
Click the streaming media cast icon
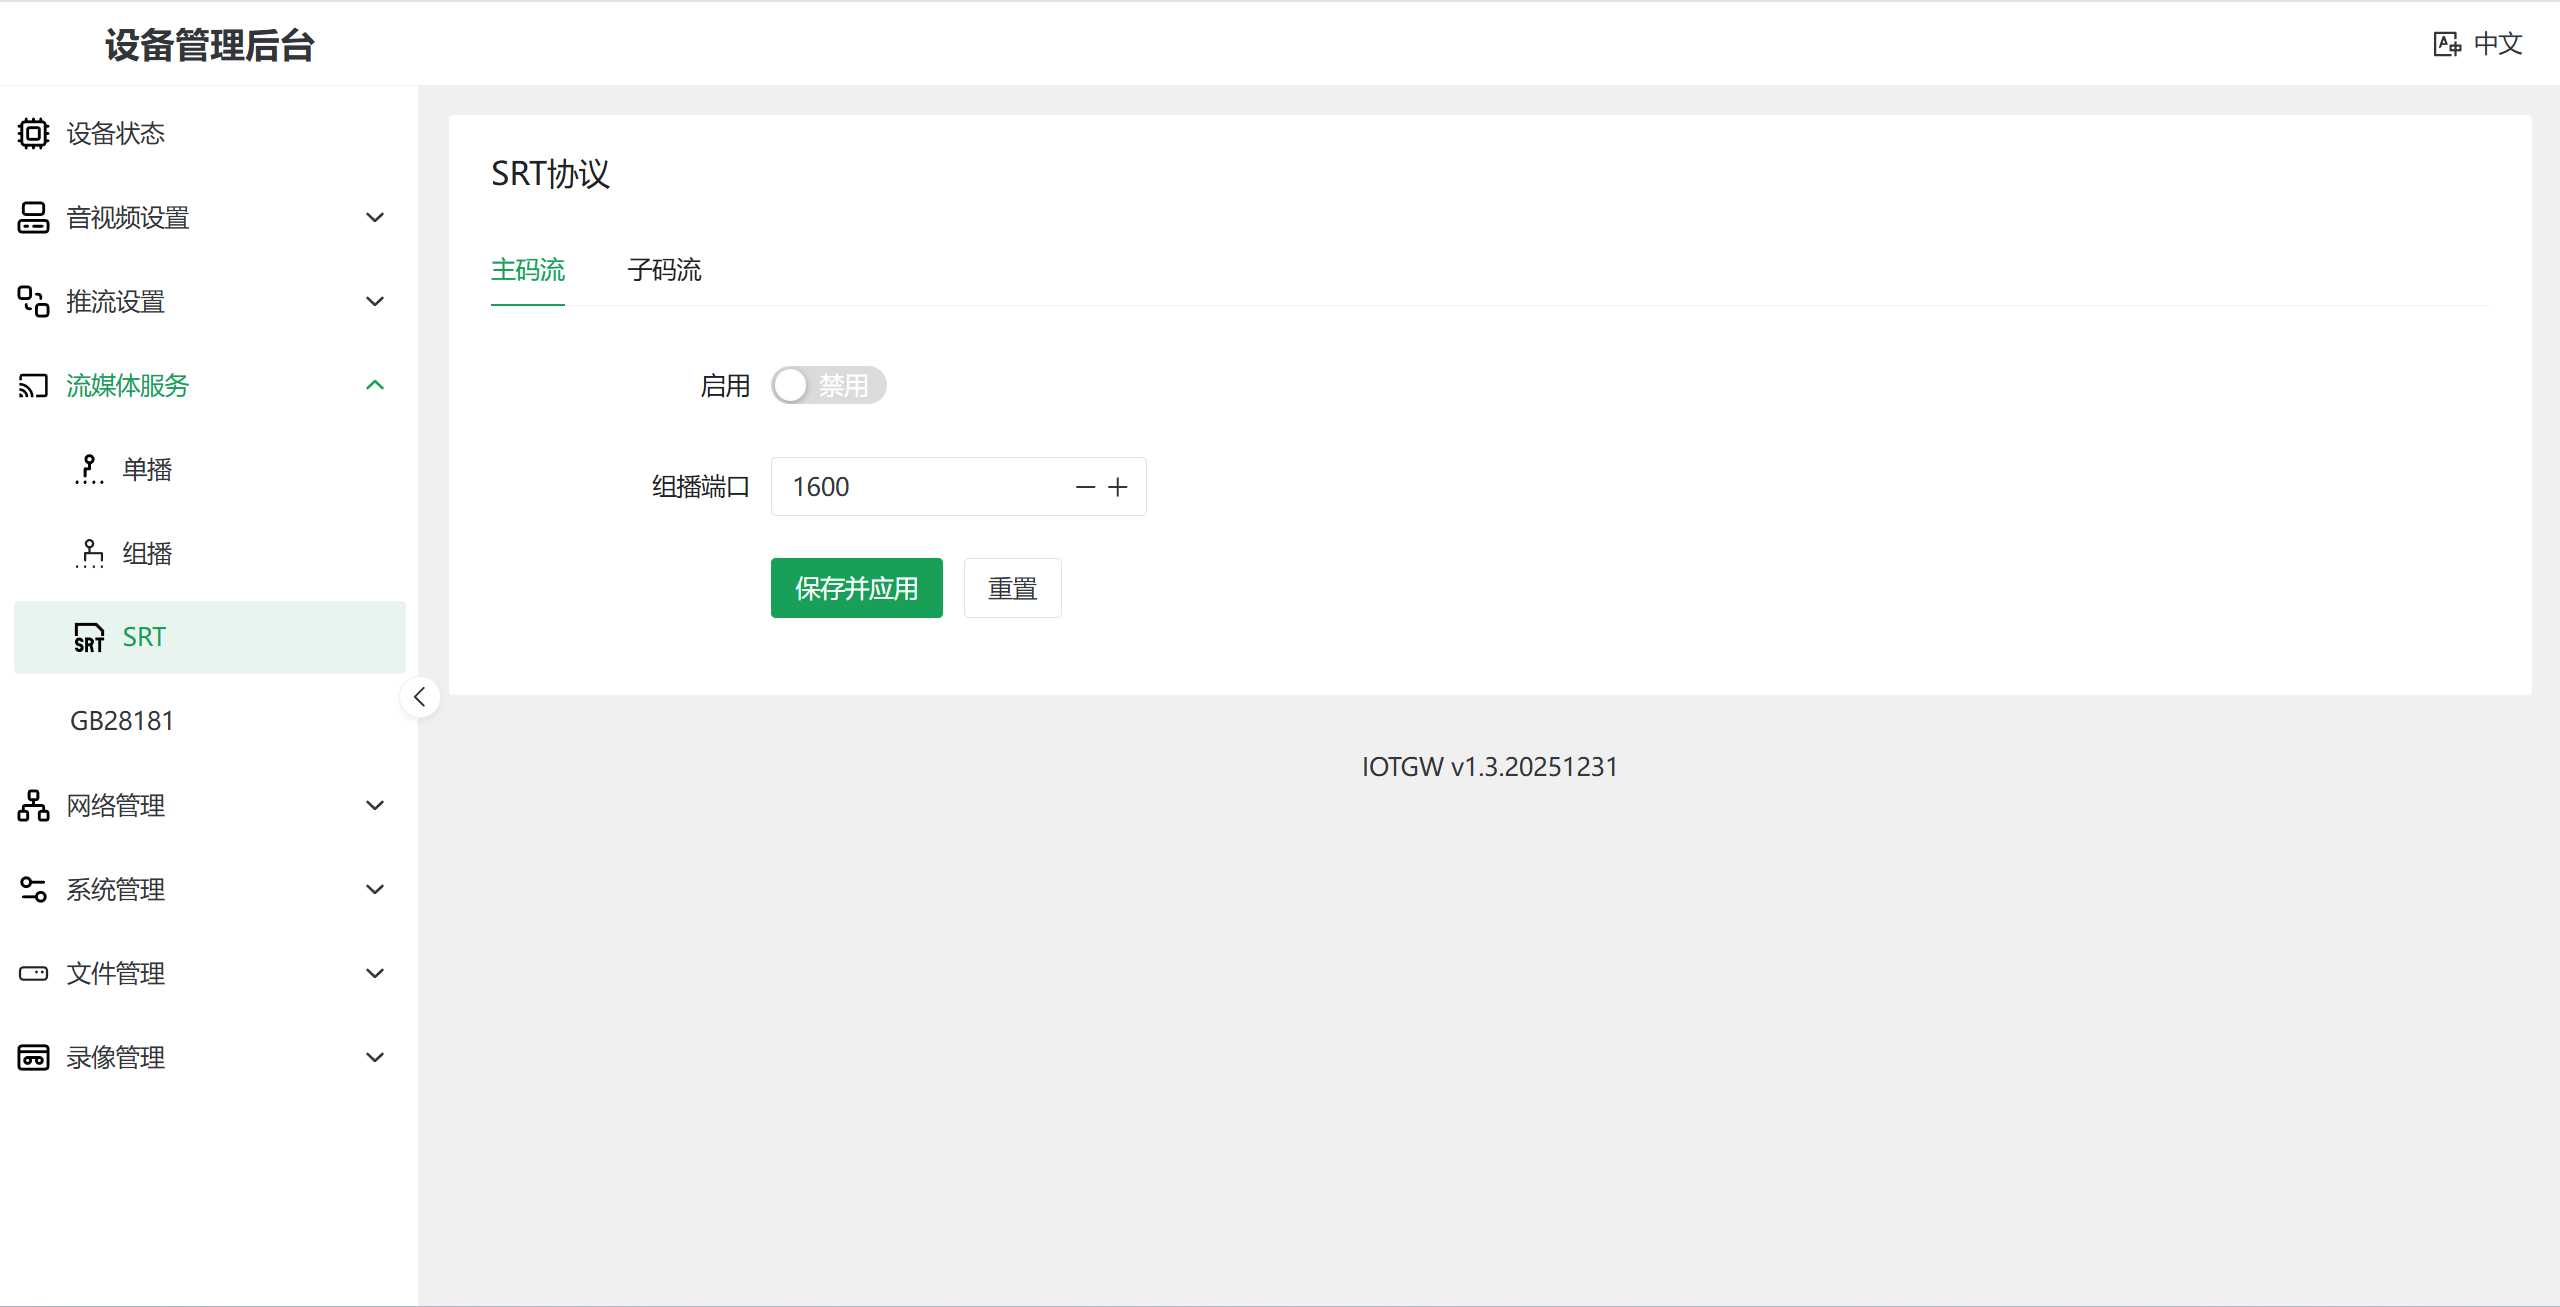pos(33,386)
